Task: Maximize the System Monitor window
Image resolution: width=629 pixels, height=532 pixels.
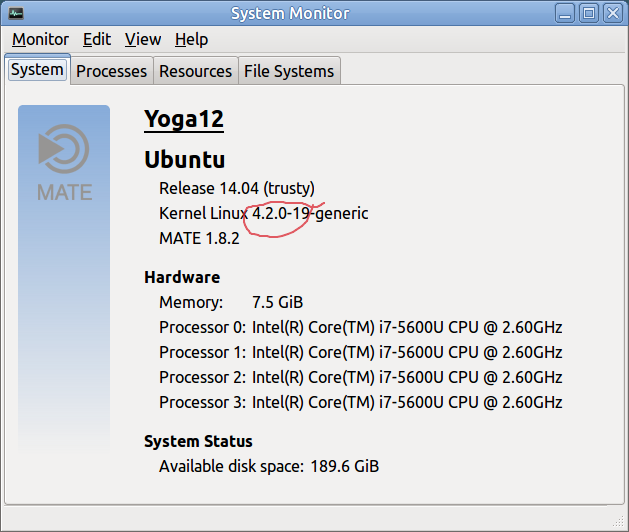Action: tap(589, 13)
